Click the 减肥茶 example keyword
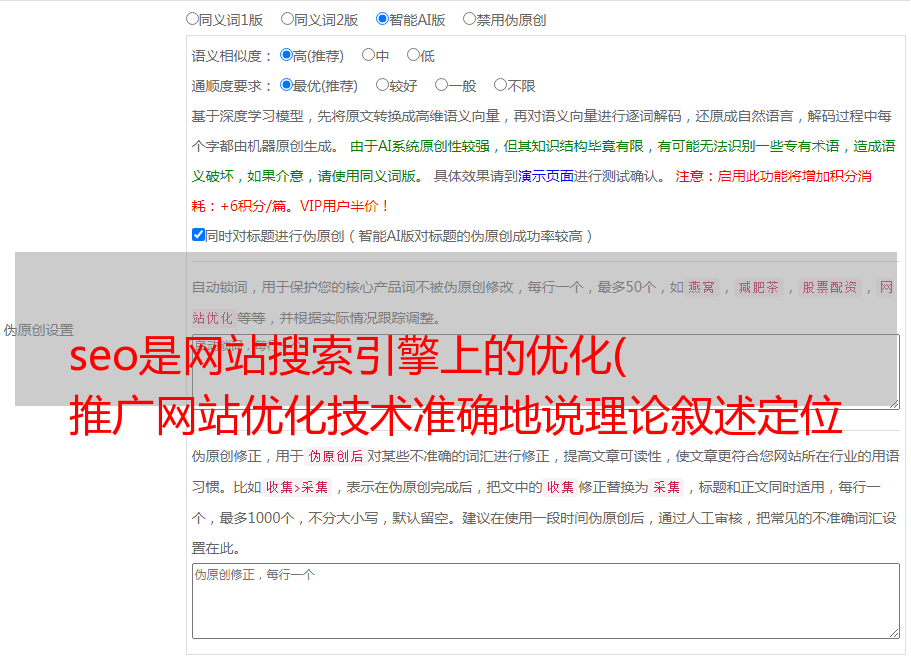Screen dimensions: 911x658 coord(759,287)
